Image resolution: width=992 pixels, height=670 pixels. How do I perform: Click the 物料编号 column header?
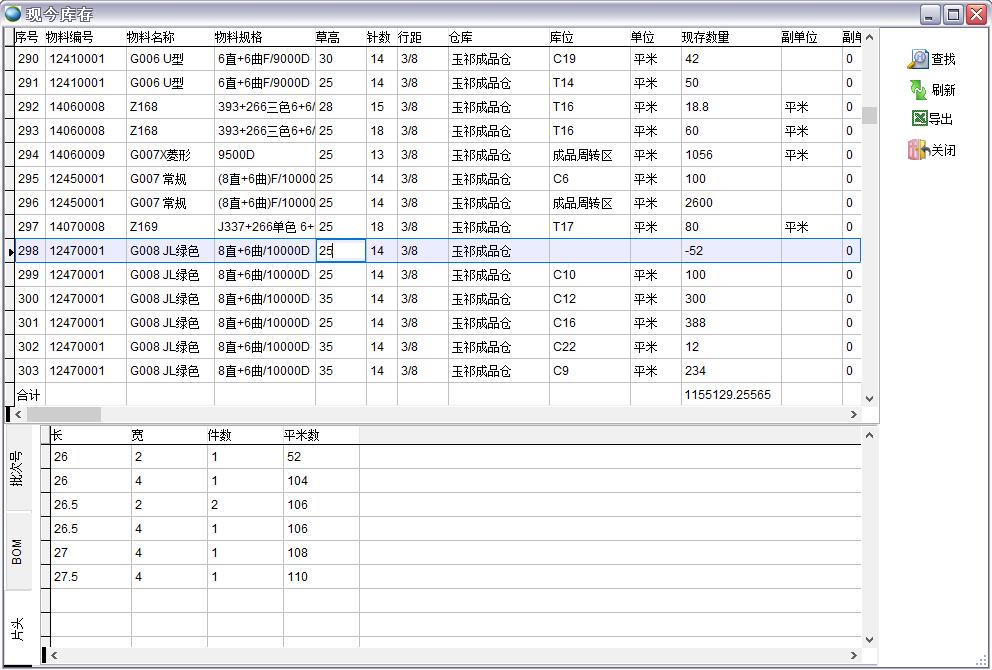point(70,37)
